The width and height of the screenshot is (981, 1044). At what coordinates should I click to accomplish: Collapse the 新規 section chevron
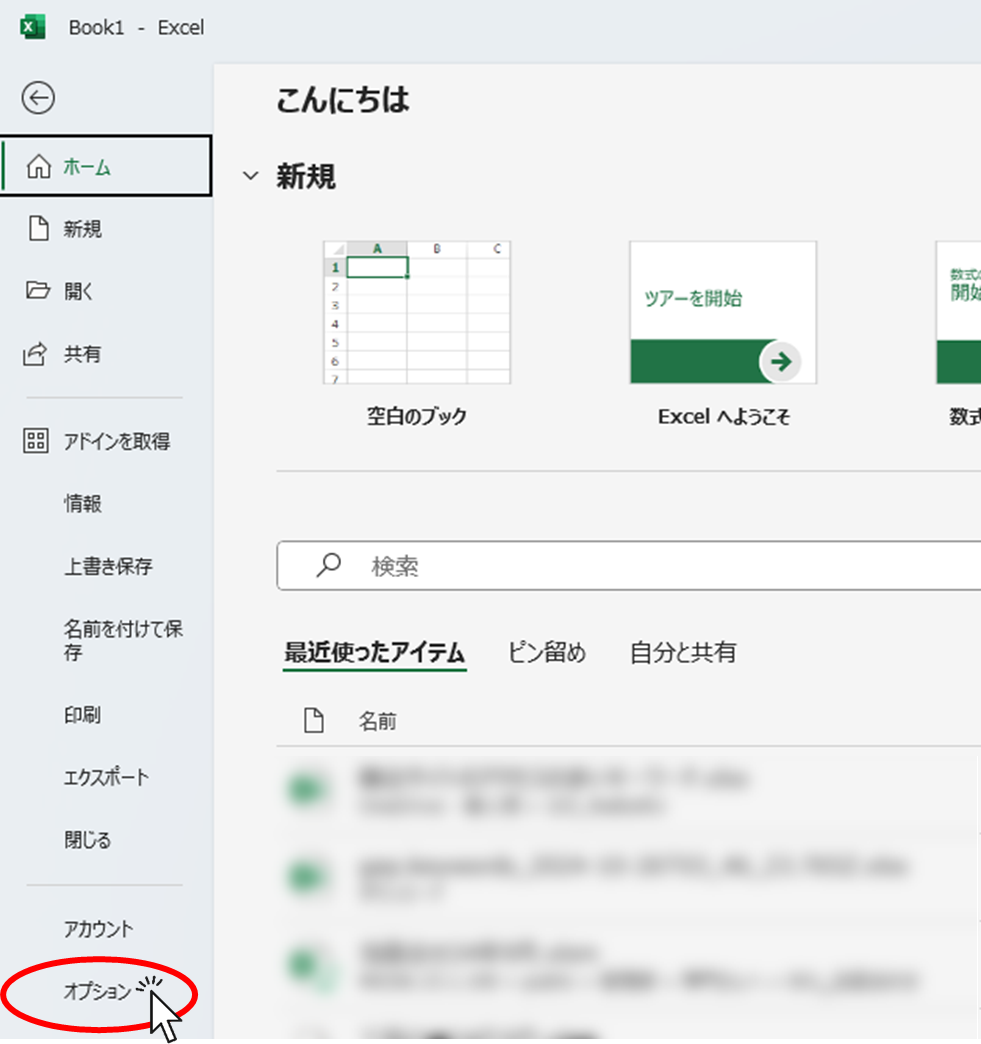click(250, 176)
